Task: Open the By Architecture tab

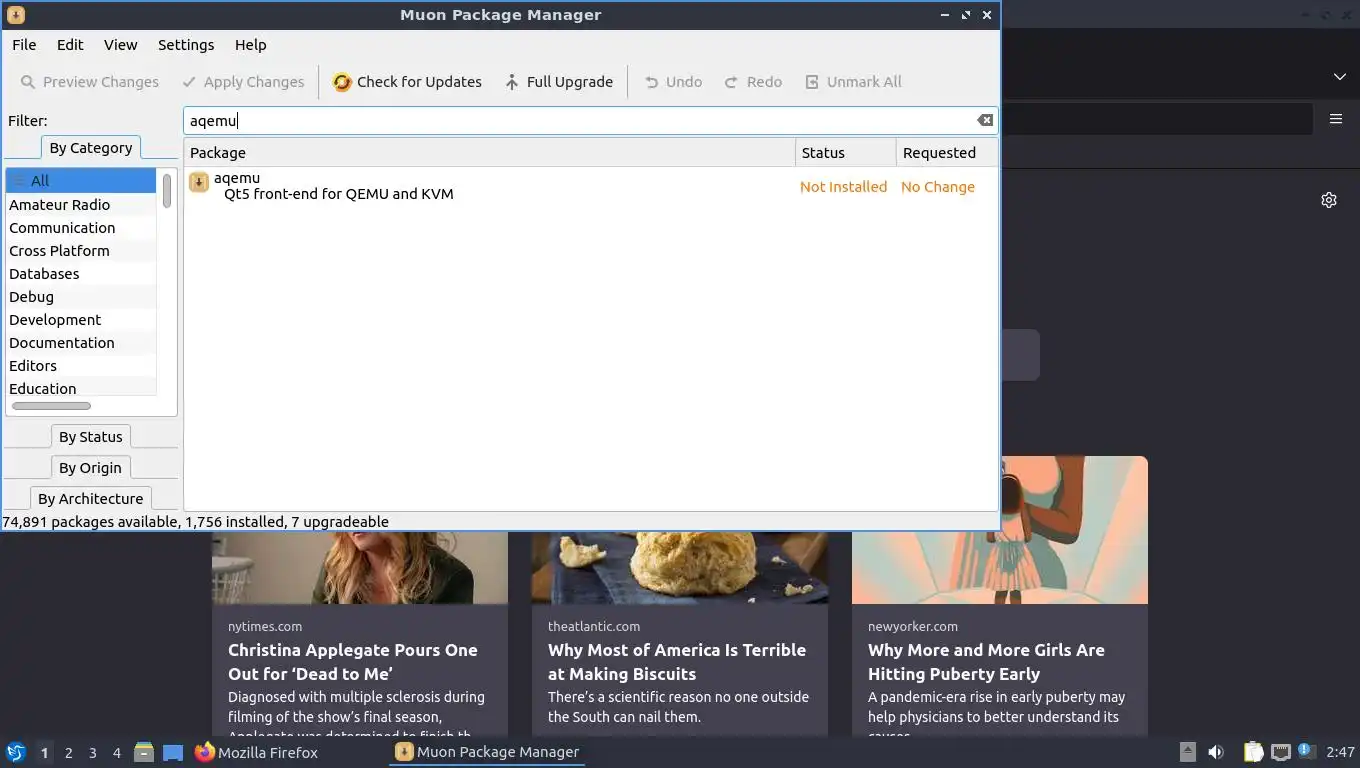Action: pos(90,499)
